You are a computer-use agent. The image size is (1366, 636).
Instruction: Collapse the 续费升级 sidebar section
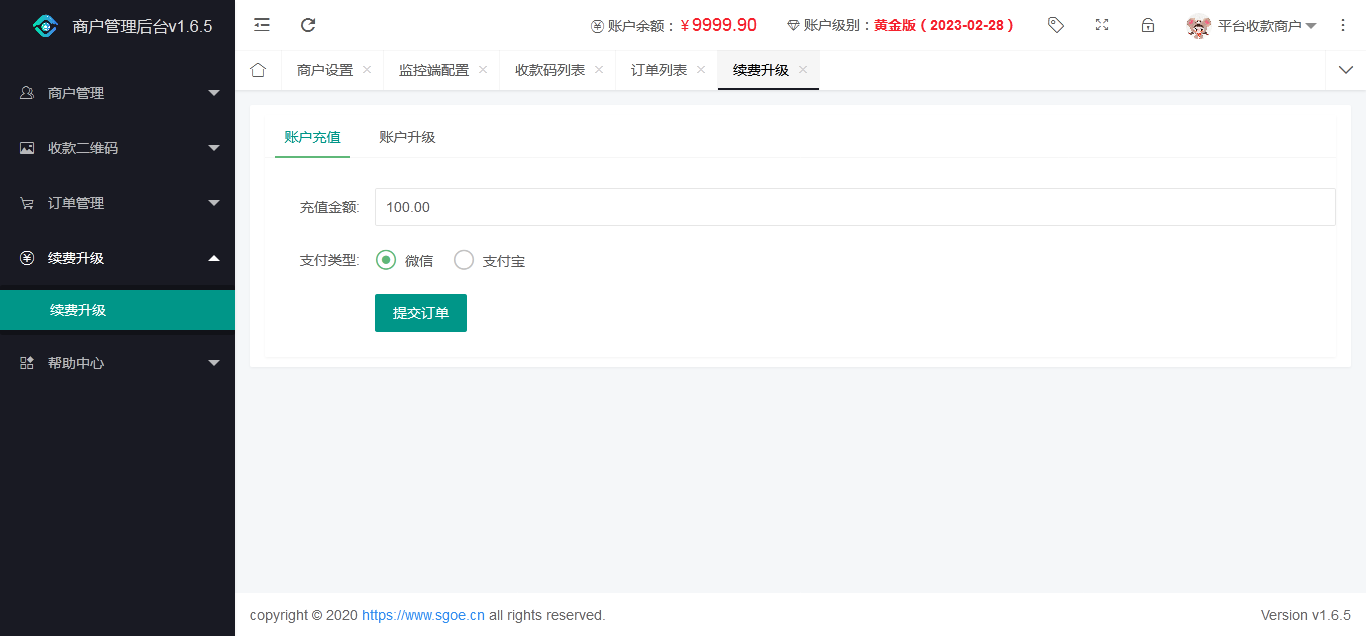118,257
